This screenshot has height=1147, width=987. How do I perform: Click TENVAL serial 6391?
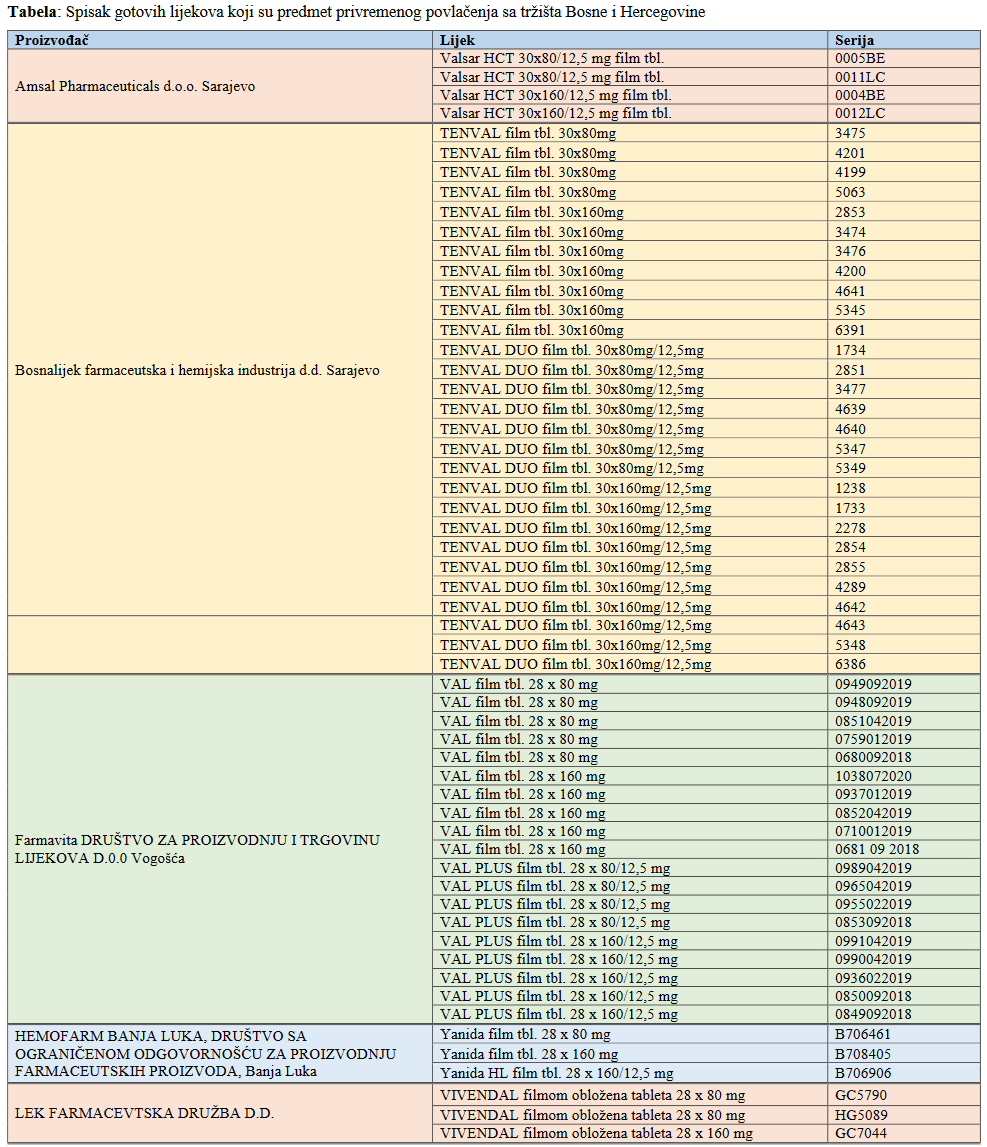tap(850, 331)
